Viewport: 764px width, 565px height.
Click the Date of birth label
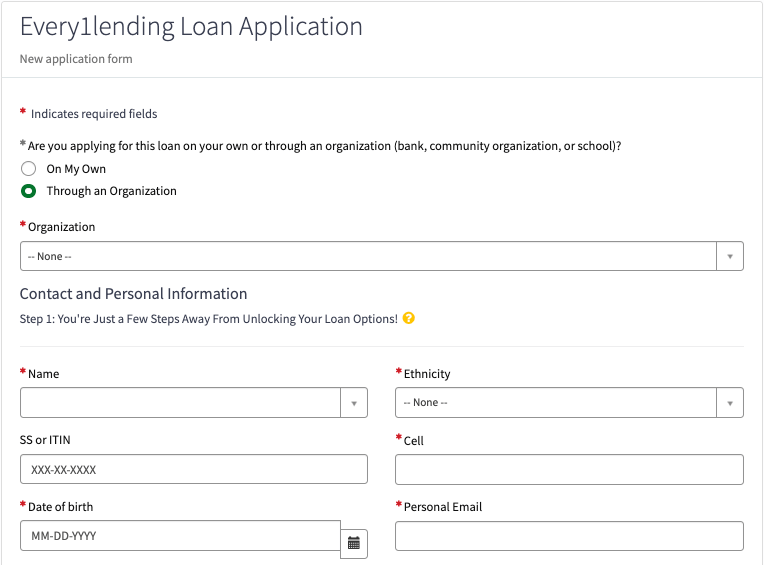pyautogui.click(x=60, y=507)
